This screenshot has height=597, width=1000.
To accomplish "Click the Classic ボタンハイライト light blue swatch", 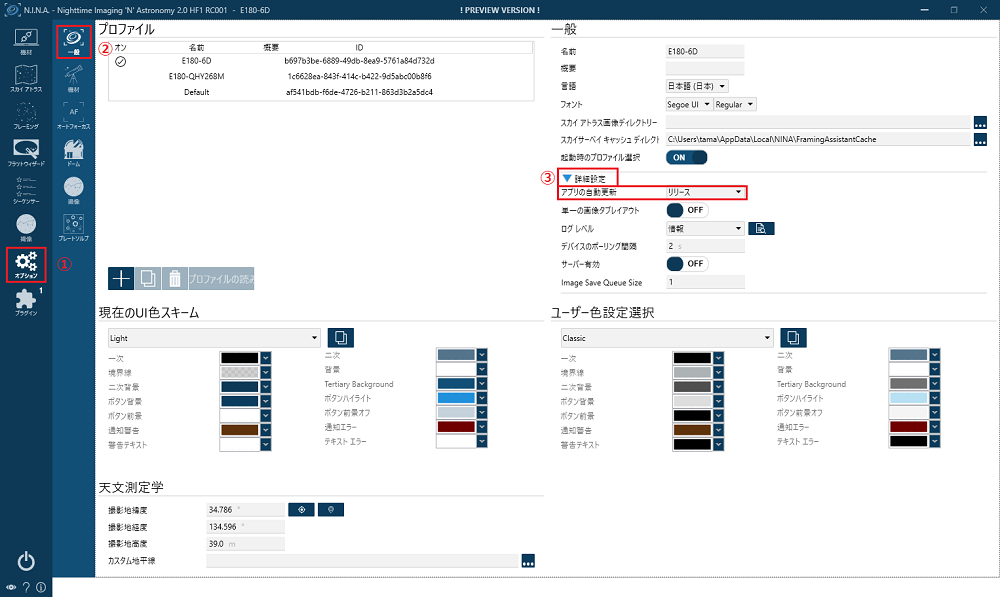I will pyautogui.click(x=908, y=398).
